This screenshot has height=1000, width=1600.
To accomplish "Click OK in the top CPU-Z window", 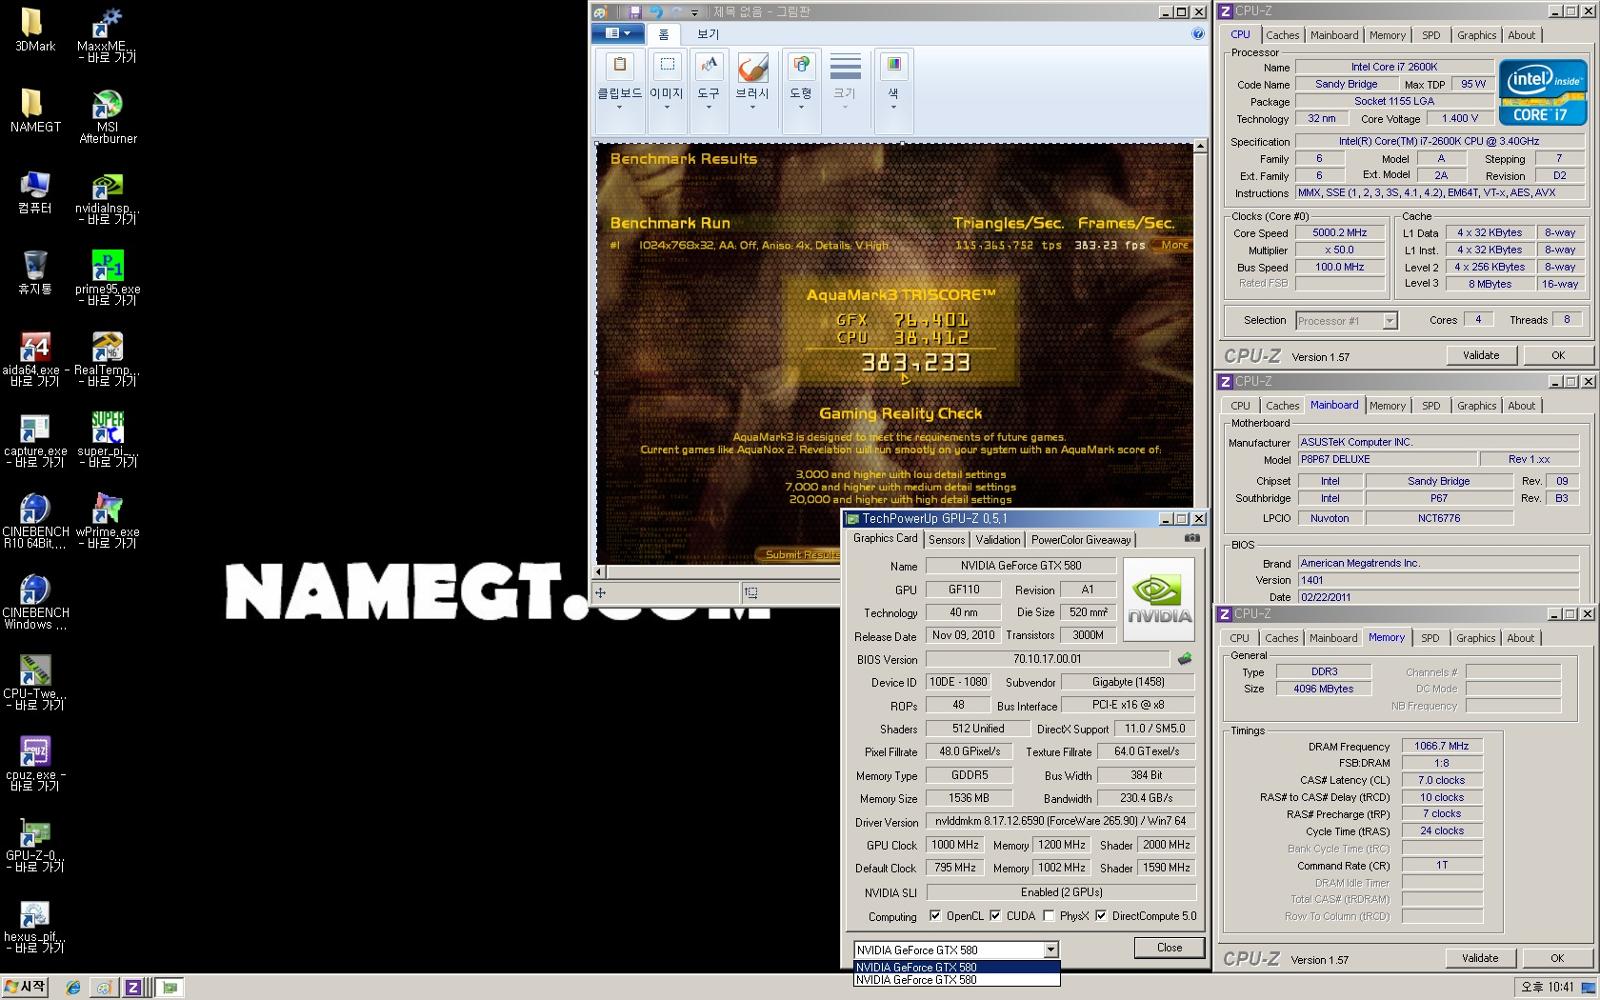I will 1557,355.
